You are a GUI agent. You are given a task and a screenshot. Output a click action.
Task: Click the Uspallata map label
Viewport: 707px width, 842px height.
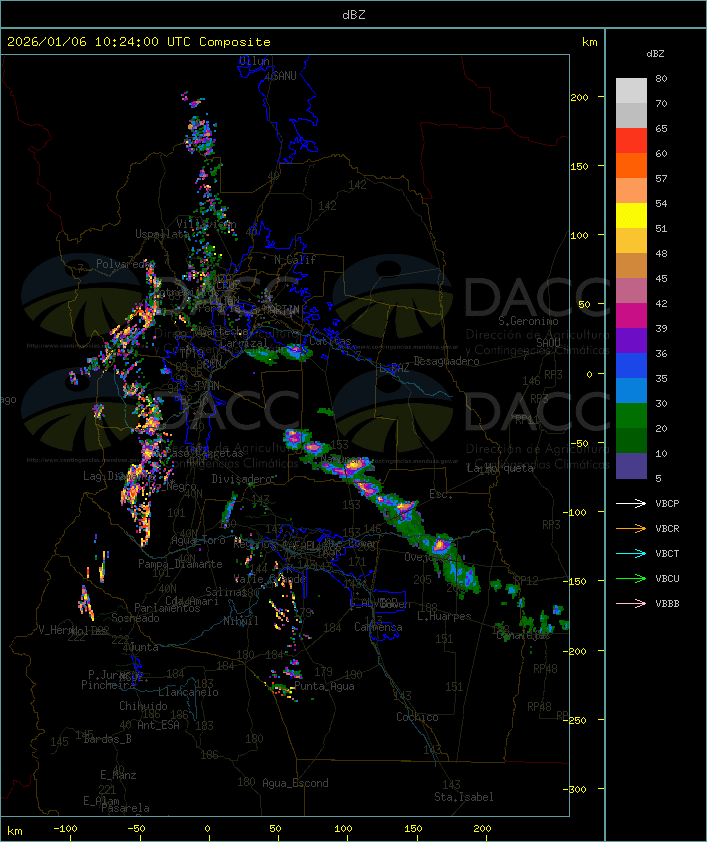point(162,234)
